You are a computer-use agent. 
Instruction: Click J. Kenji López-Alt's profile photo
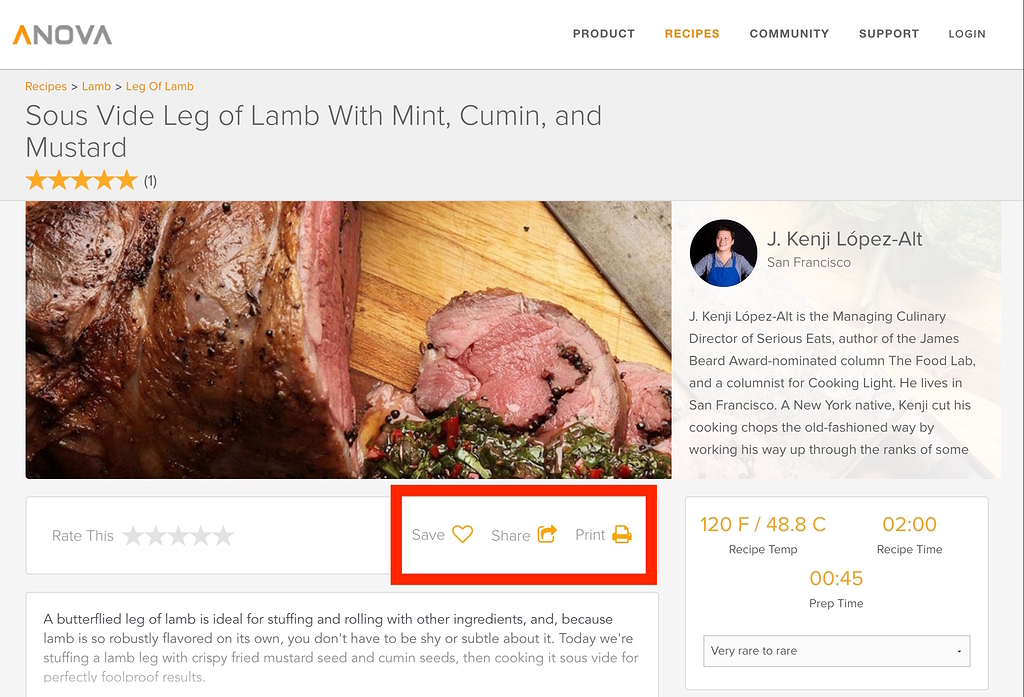pos(723,253)
